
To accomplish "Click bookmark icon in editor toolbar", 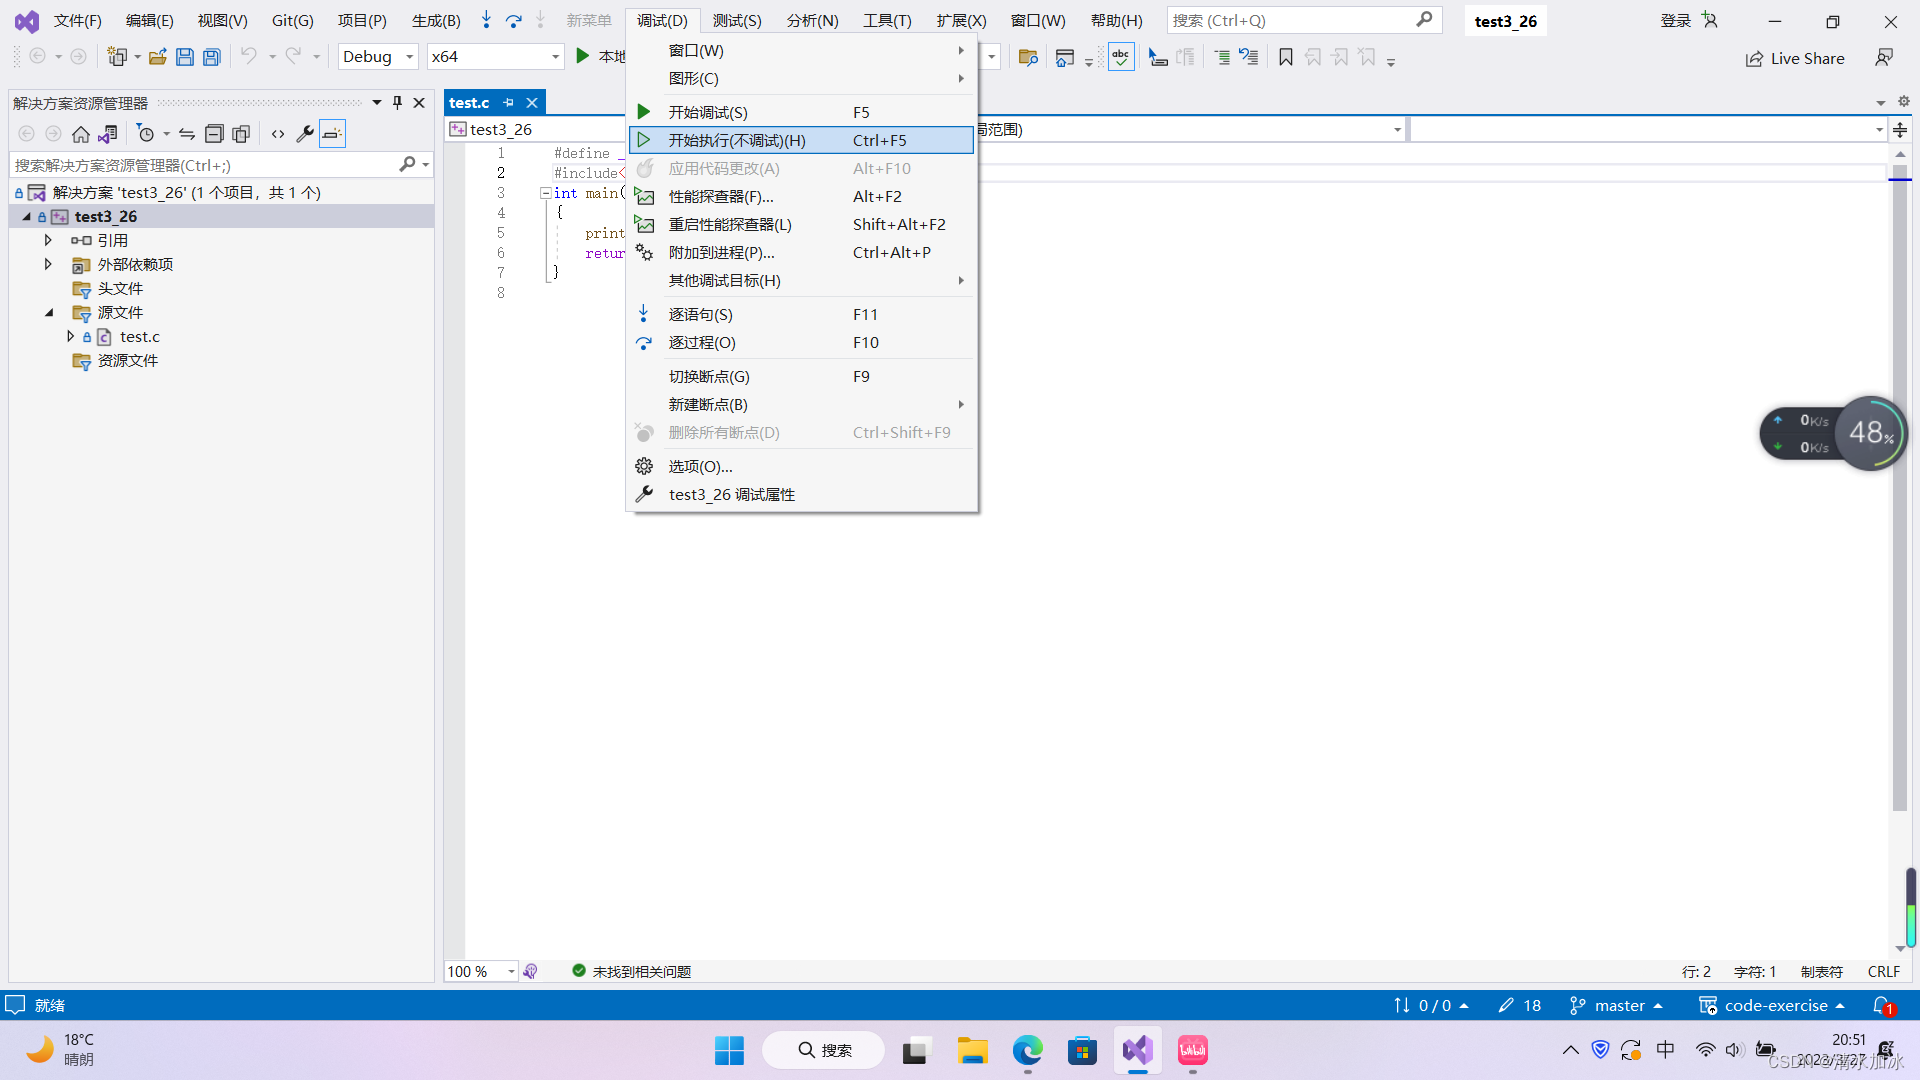I will click(1286, 57).
